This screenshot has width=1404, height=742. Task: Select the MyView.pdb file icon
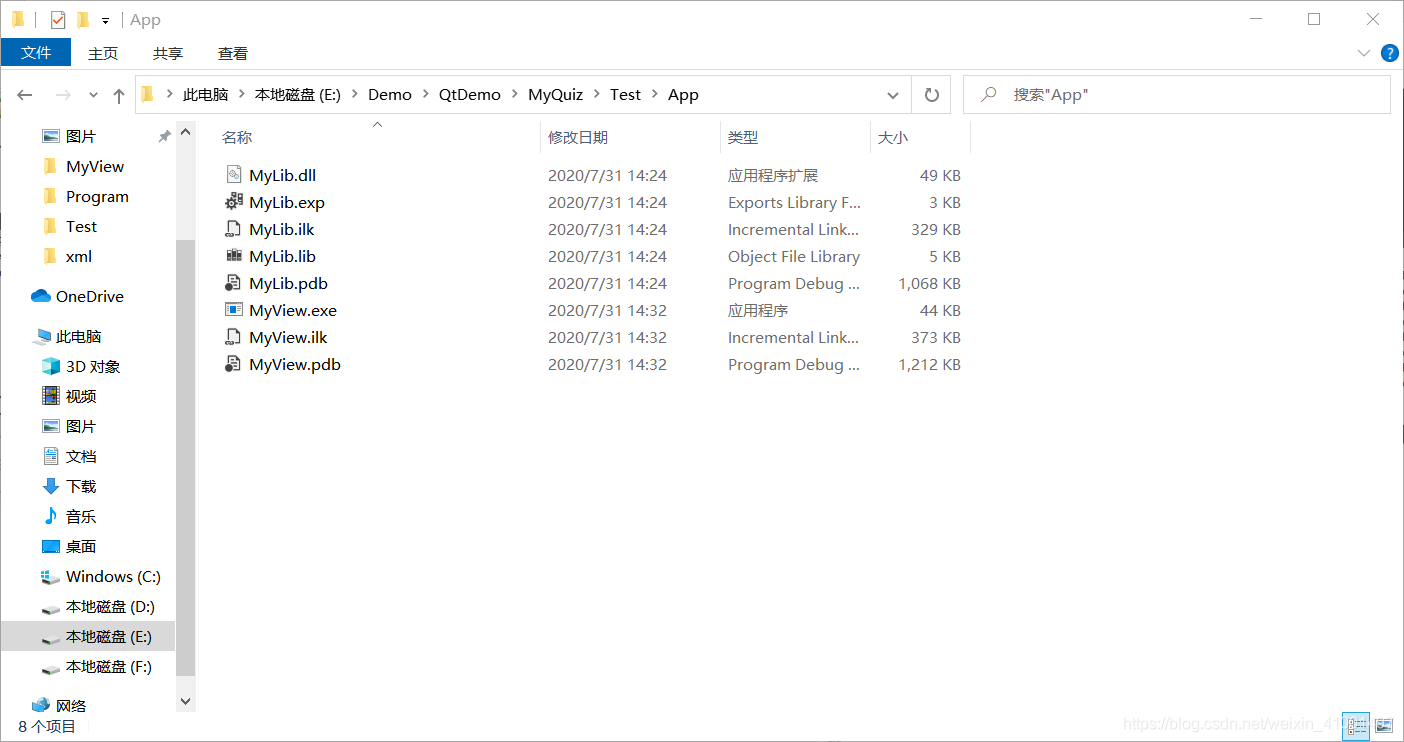233,364
